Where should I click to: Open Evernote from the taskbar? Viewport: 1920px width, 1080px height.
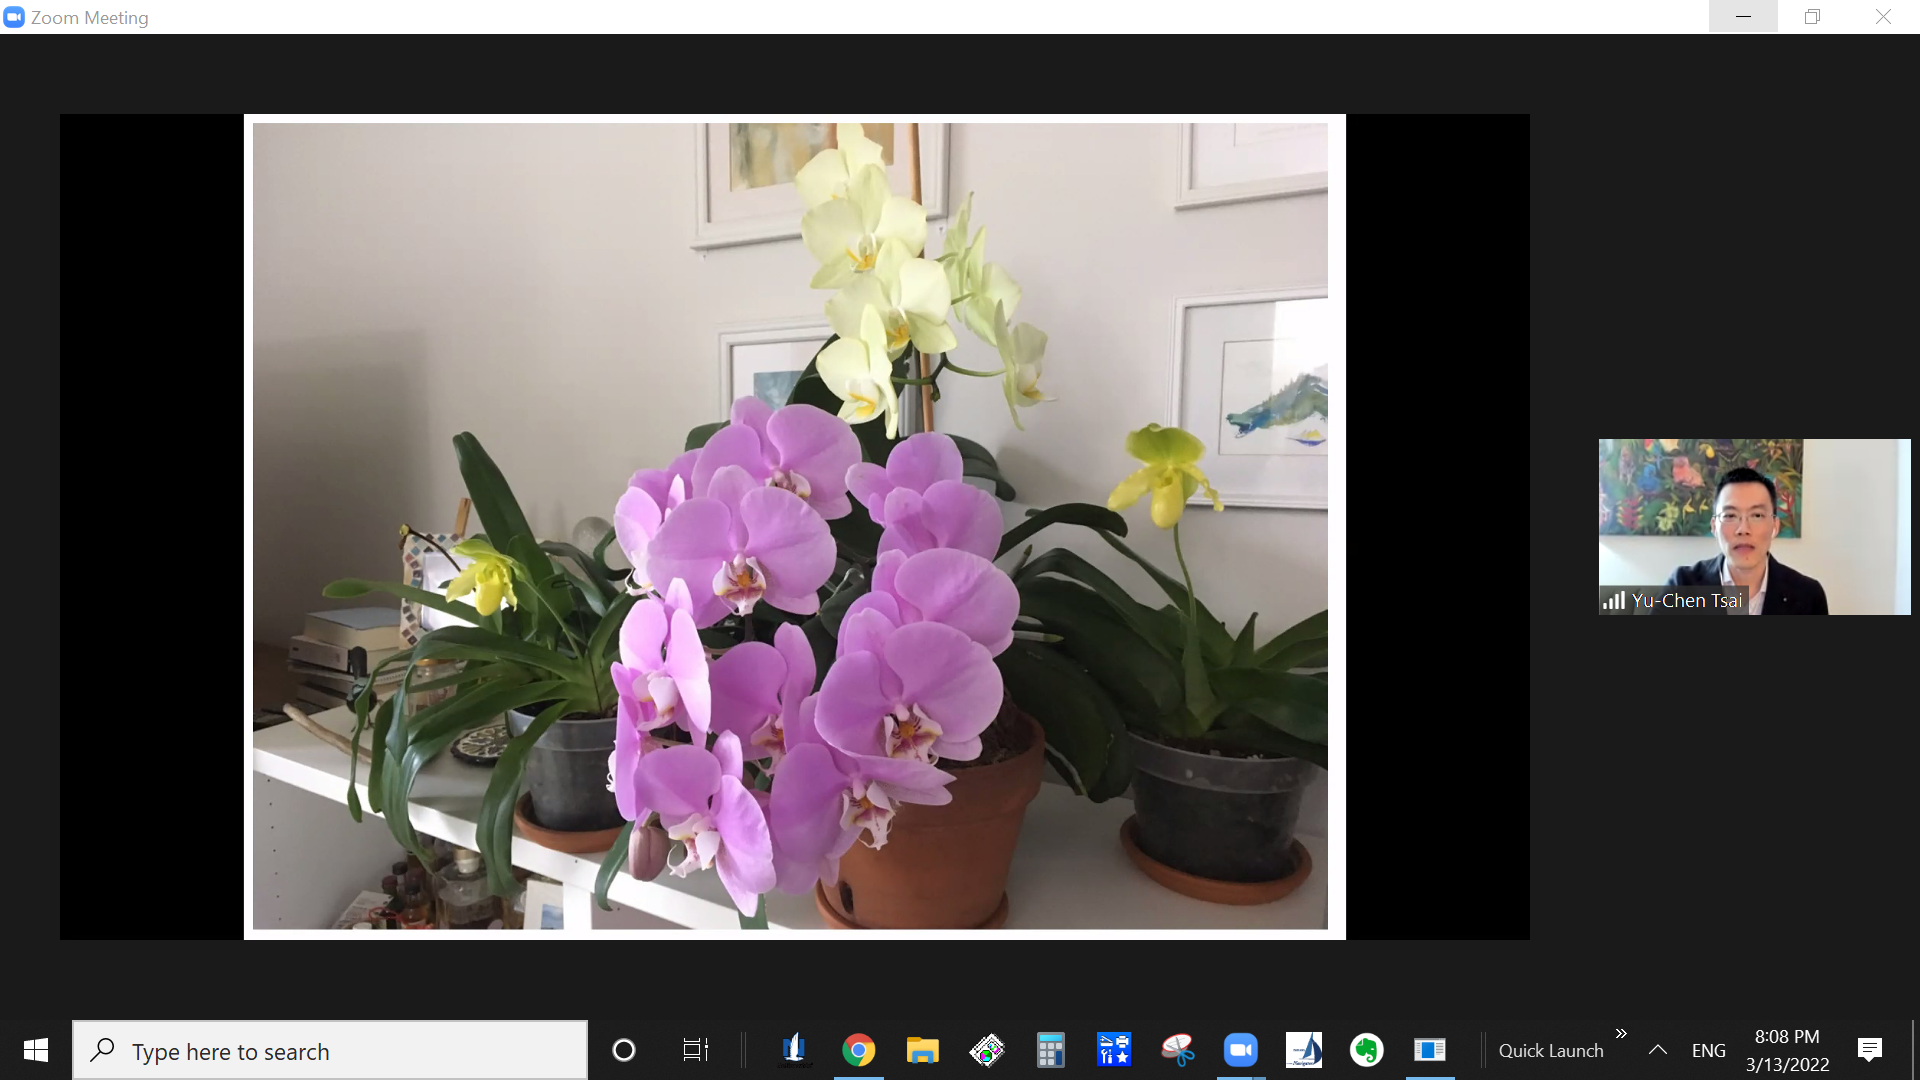1367,1050
